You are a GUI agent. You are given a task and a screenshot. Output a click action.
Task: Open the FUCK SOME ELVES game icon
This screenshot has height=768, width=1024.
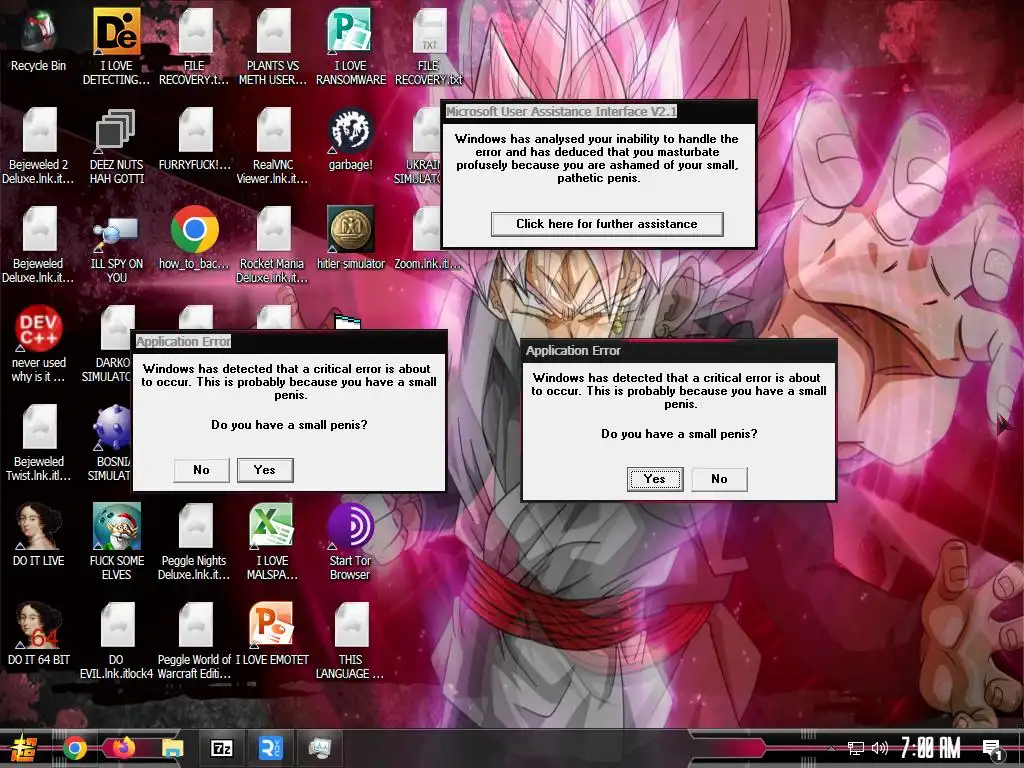[x=116, y=526]
